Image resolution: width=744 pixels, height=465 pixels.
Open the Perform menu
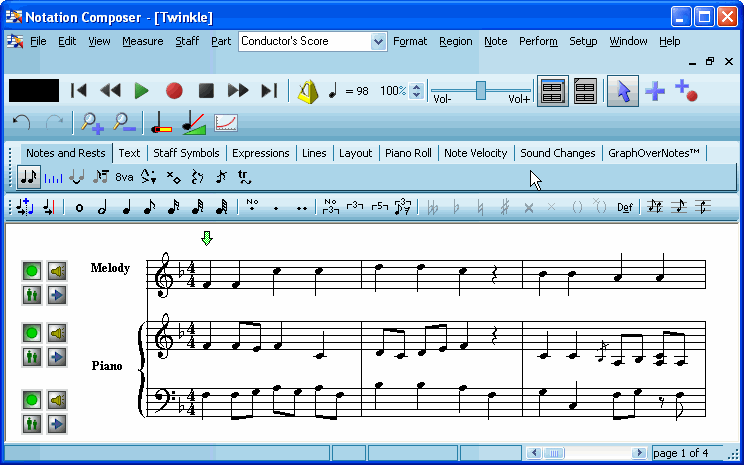tap(538, 41)
